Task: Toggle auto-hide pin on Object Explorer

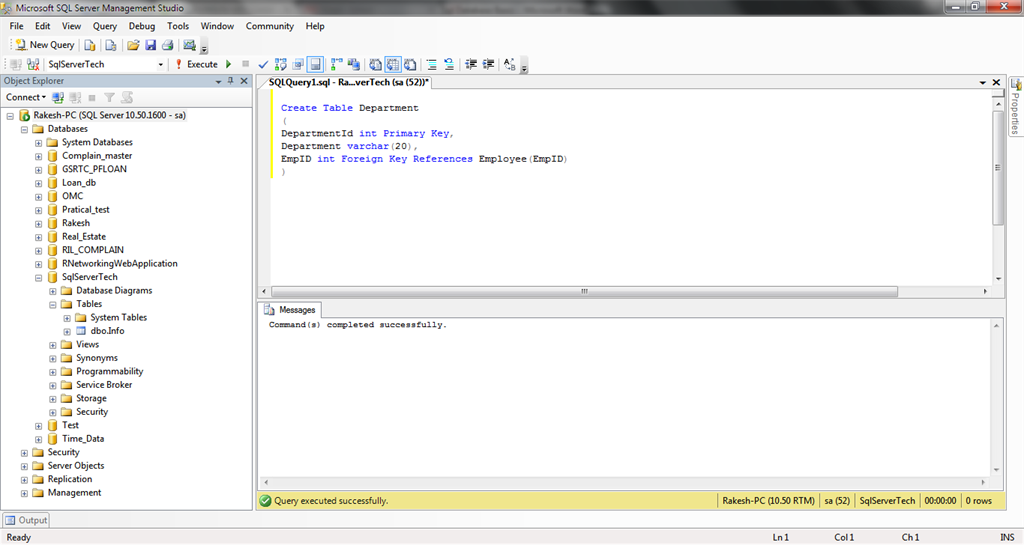Action: [231, 81]
